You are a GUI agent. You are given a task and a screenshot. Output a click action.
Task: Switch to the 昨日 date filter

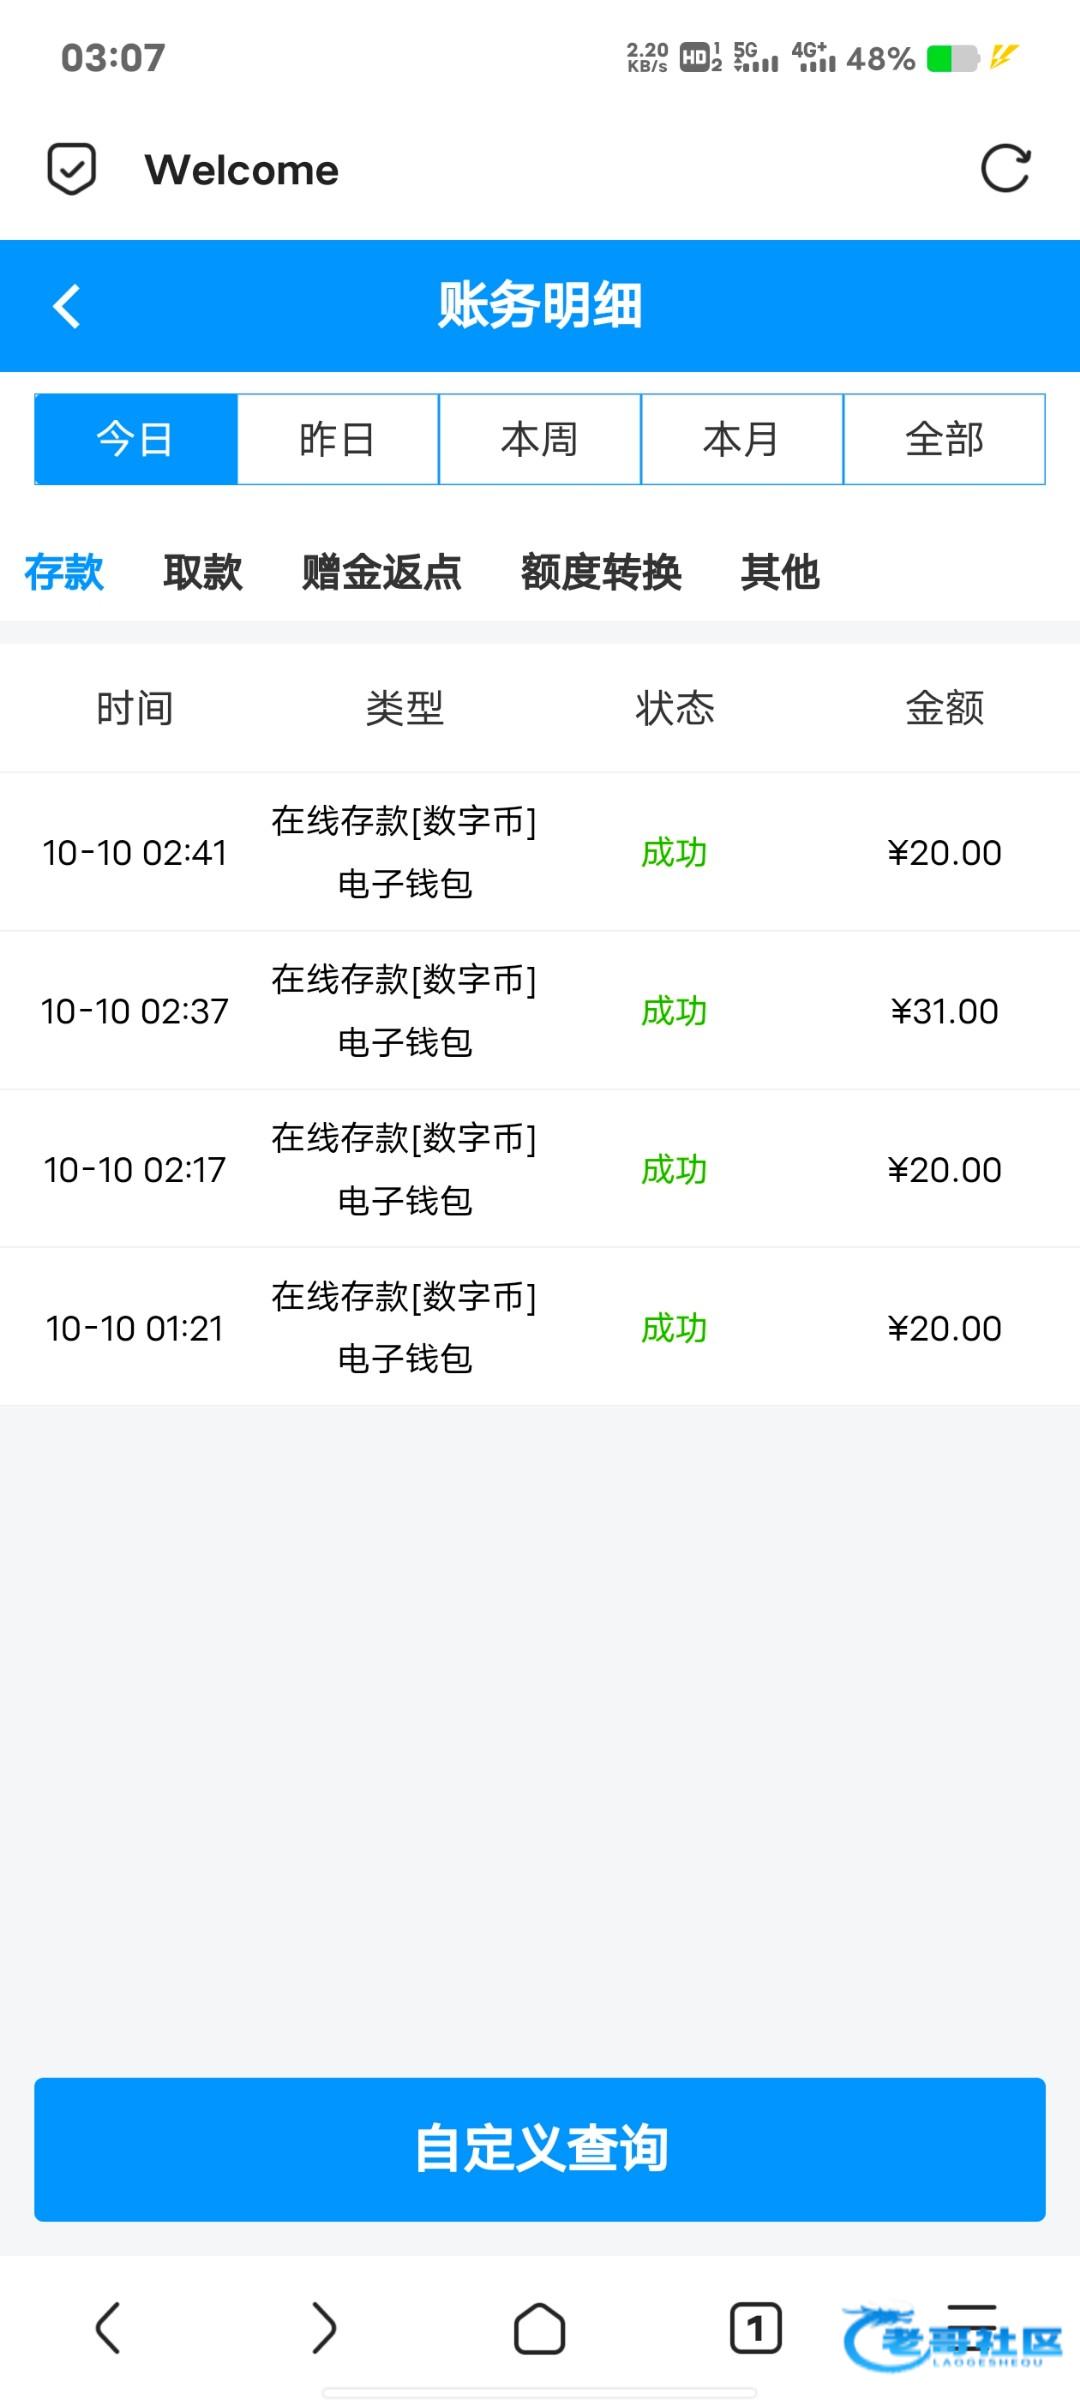338,439
